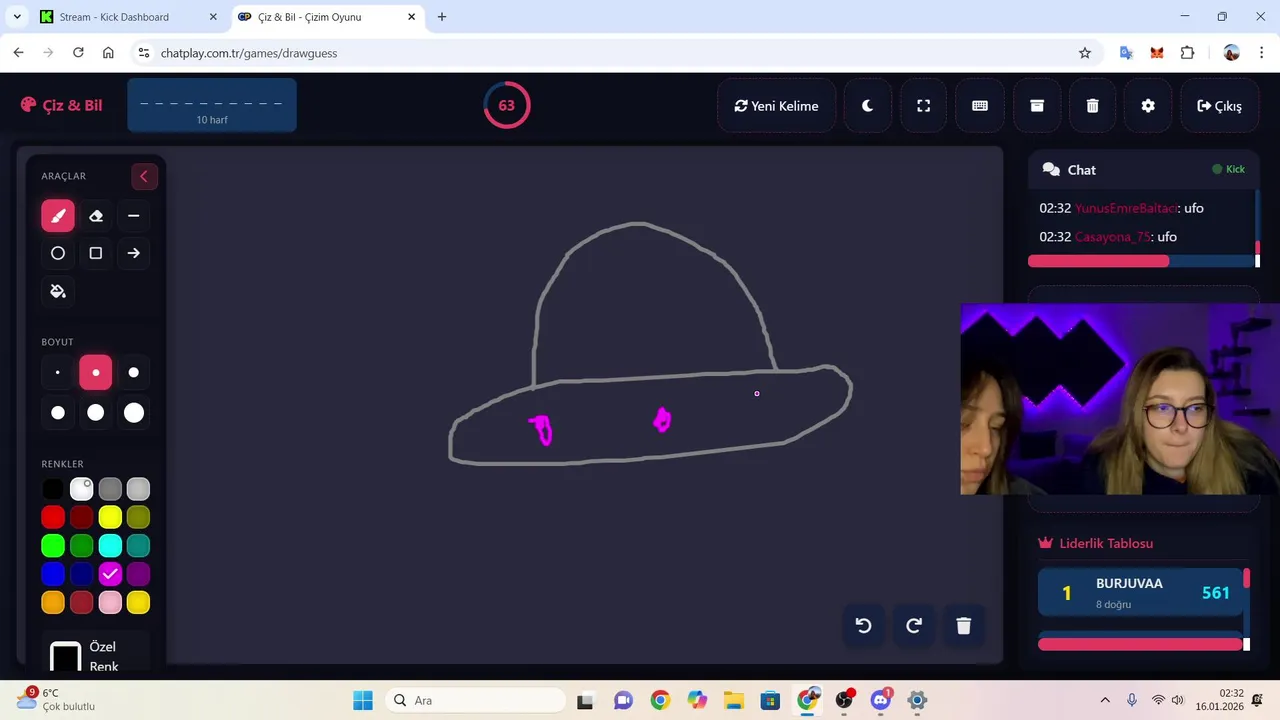1280x720 pixels.
Task: Open Discord from the taskbar
Action: 881,700
